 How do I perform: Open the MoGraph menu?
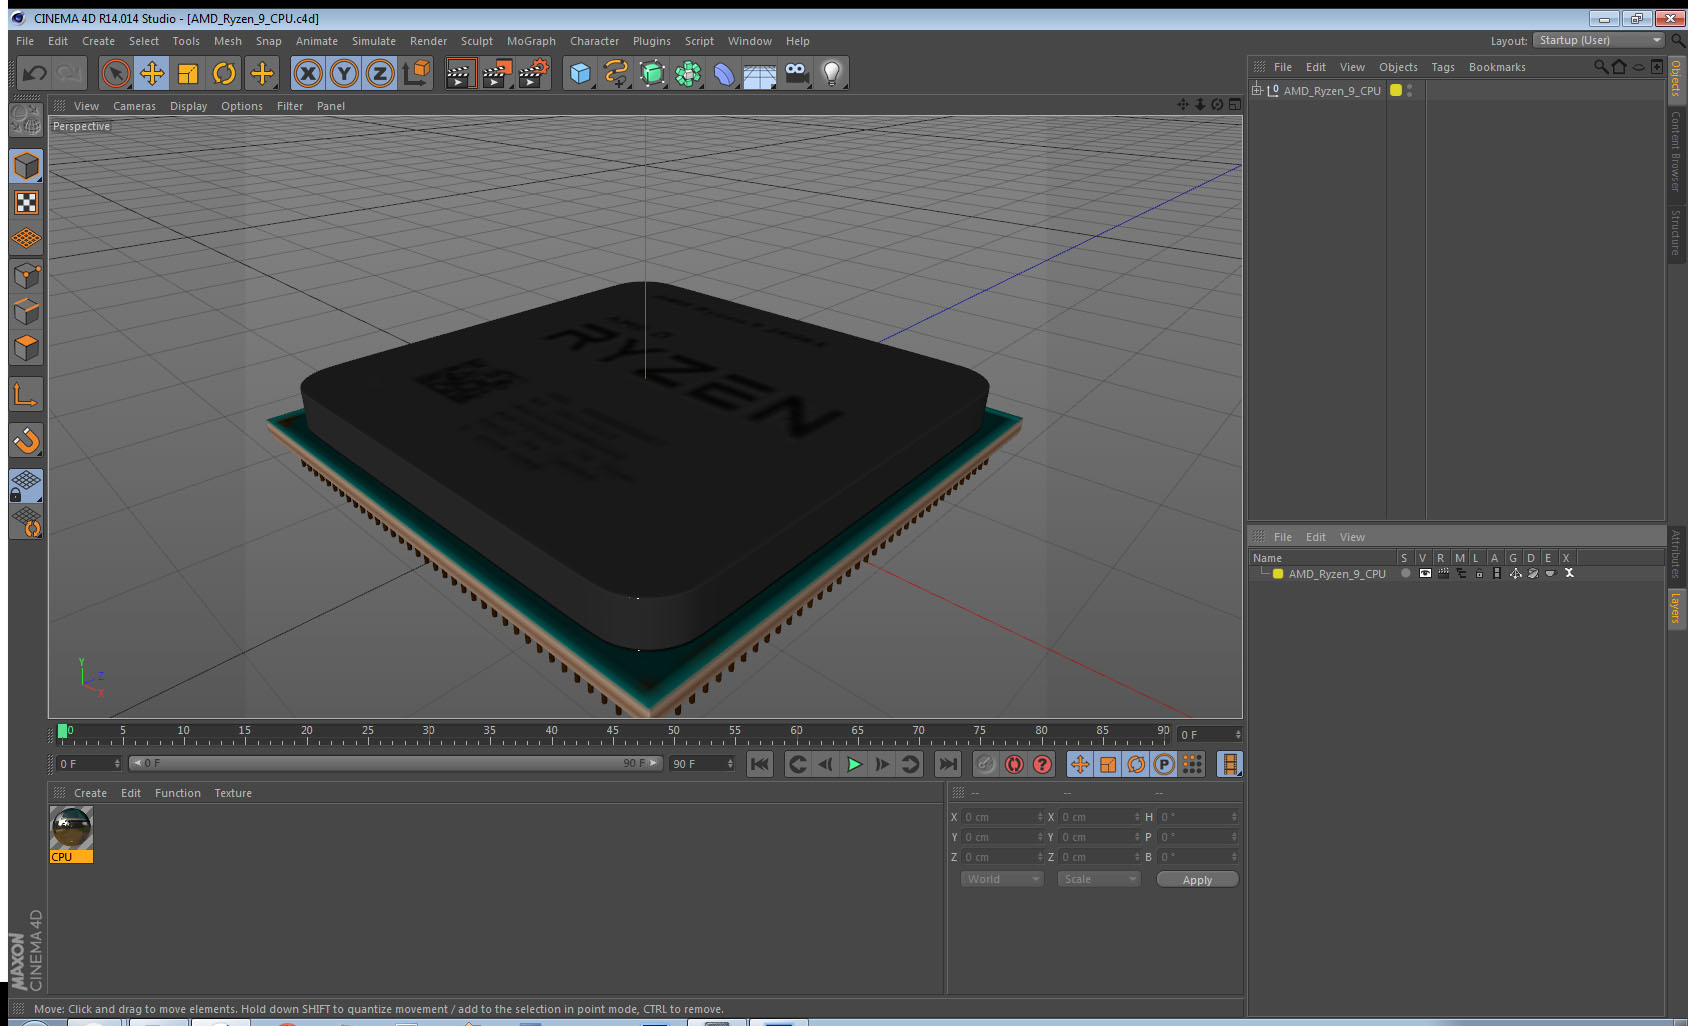tap(531, 41)
